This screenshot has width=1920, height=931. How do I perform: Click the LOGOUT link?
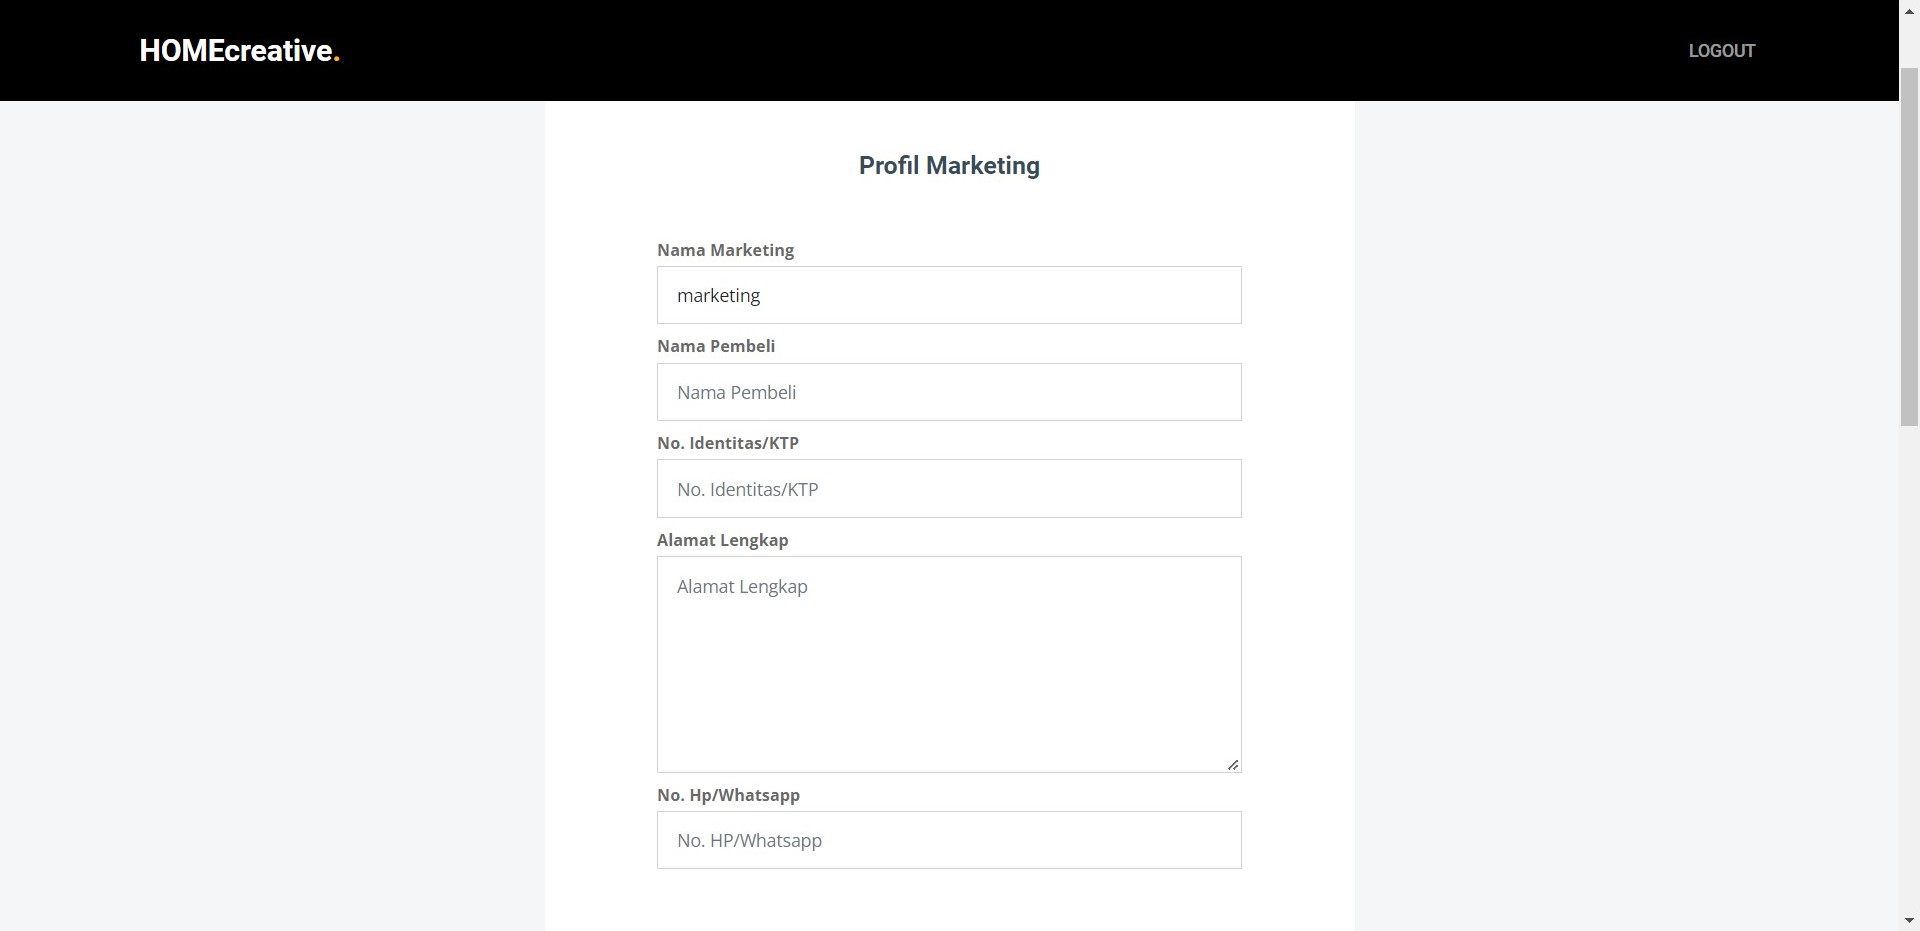click(1721, 50)
